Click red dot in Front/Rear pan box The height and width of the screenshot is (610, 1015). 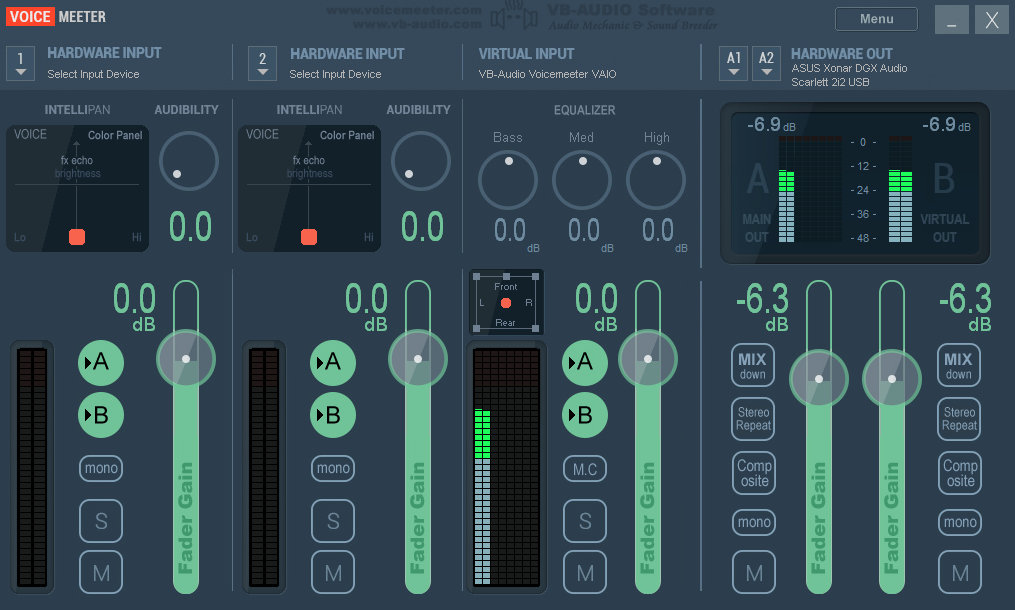[506, 303]
